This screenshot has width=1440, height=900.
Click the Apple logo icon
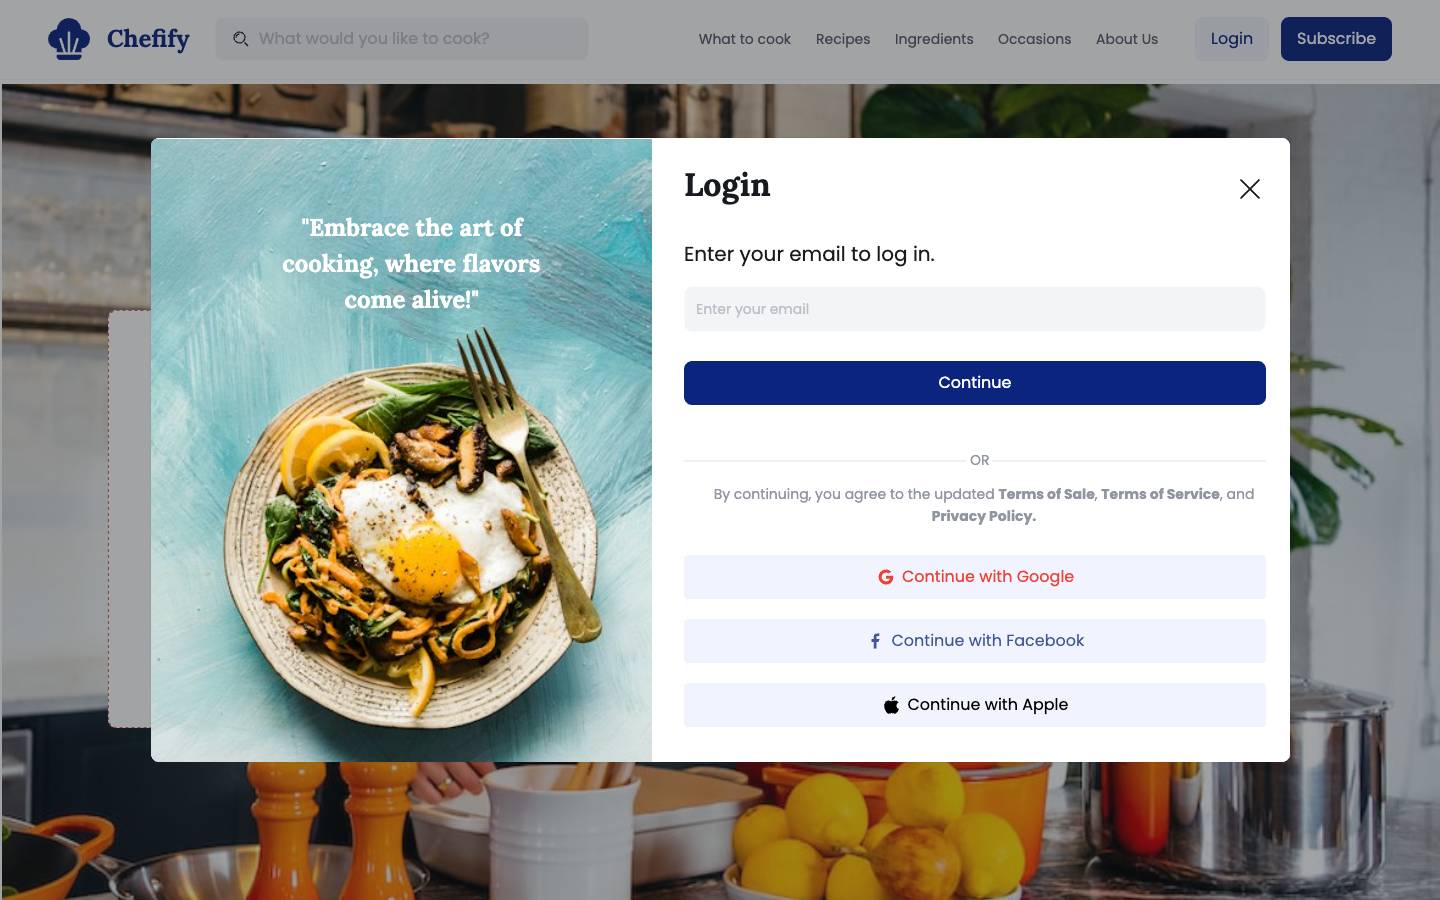click(x=891, y=705)
